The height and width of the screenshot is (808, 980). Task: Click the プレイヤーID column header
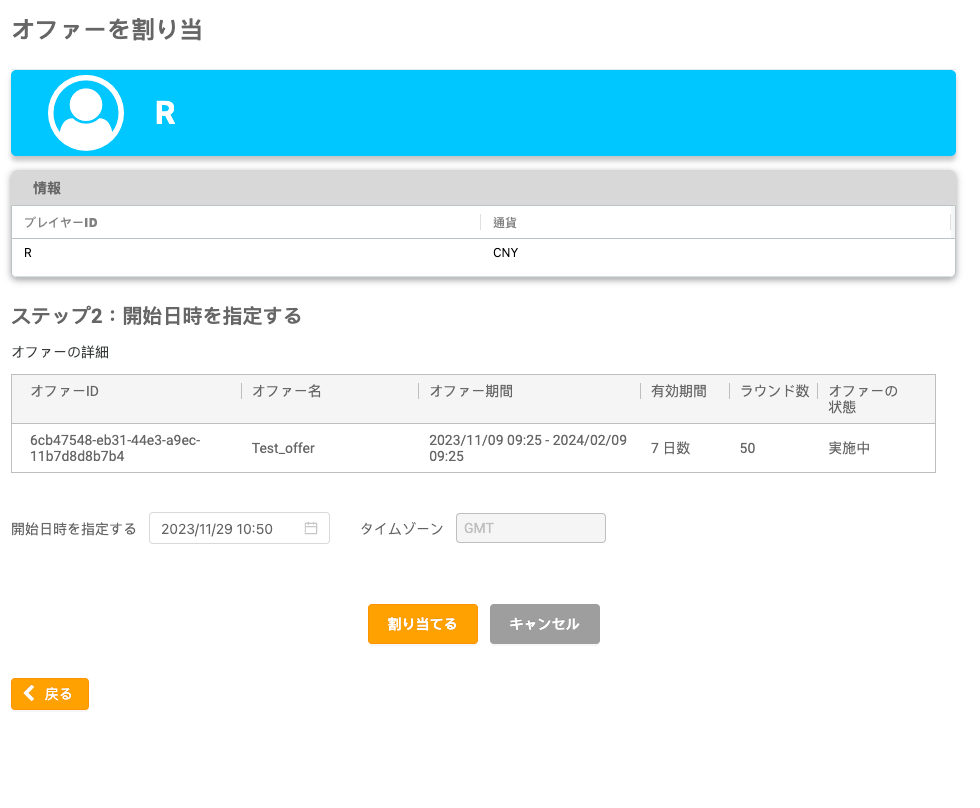click(x=61, y=222)
